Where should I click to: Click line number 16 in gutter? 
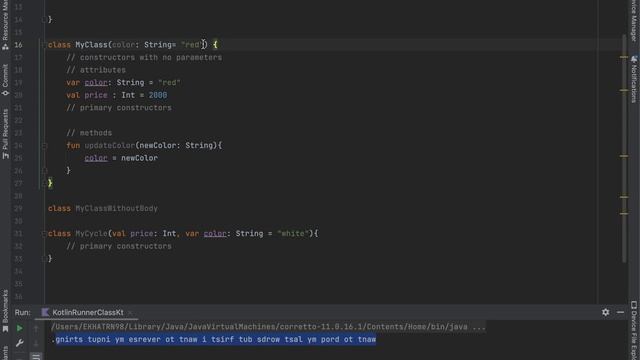pyautogui.click(x=18, y=45)
